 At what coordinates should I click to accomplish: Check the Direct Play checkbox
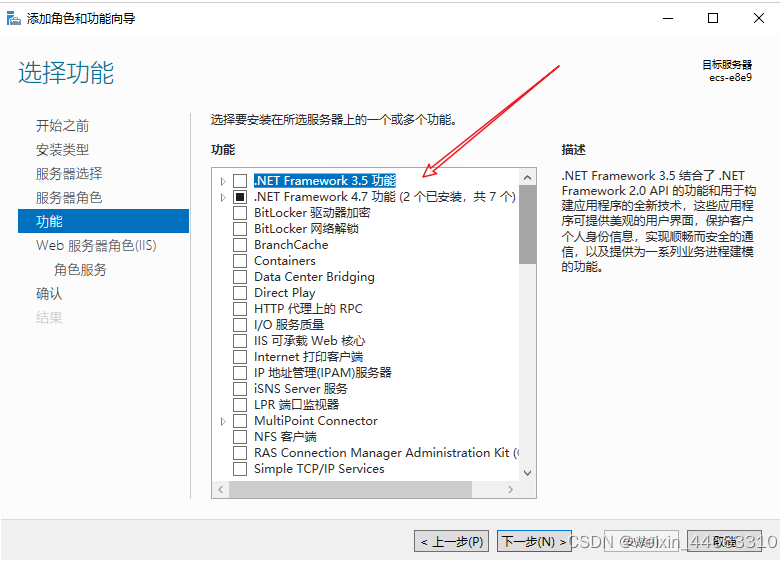[240, 293]
